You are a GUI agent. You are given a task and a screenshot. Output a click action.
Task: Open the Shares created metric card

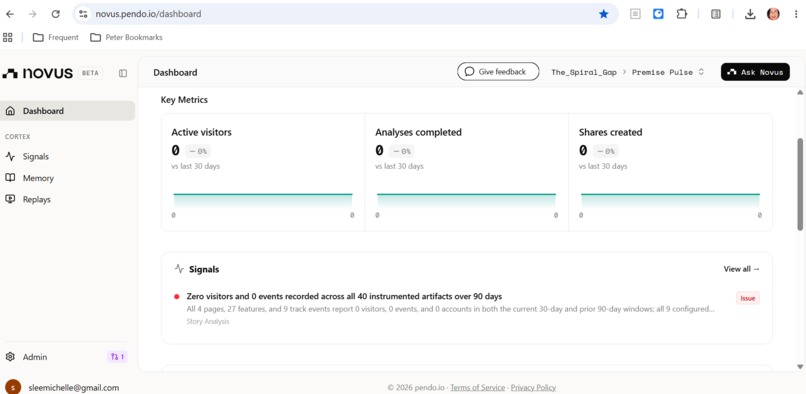pyautogui.click(x=670, y=172)
